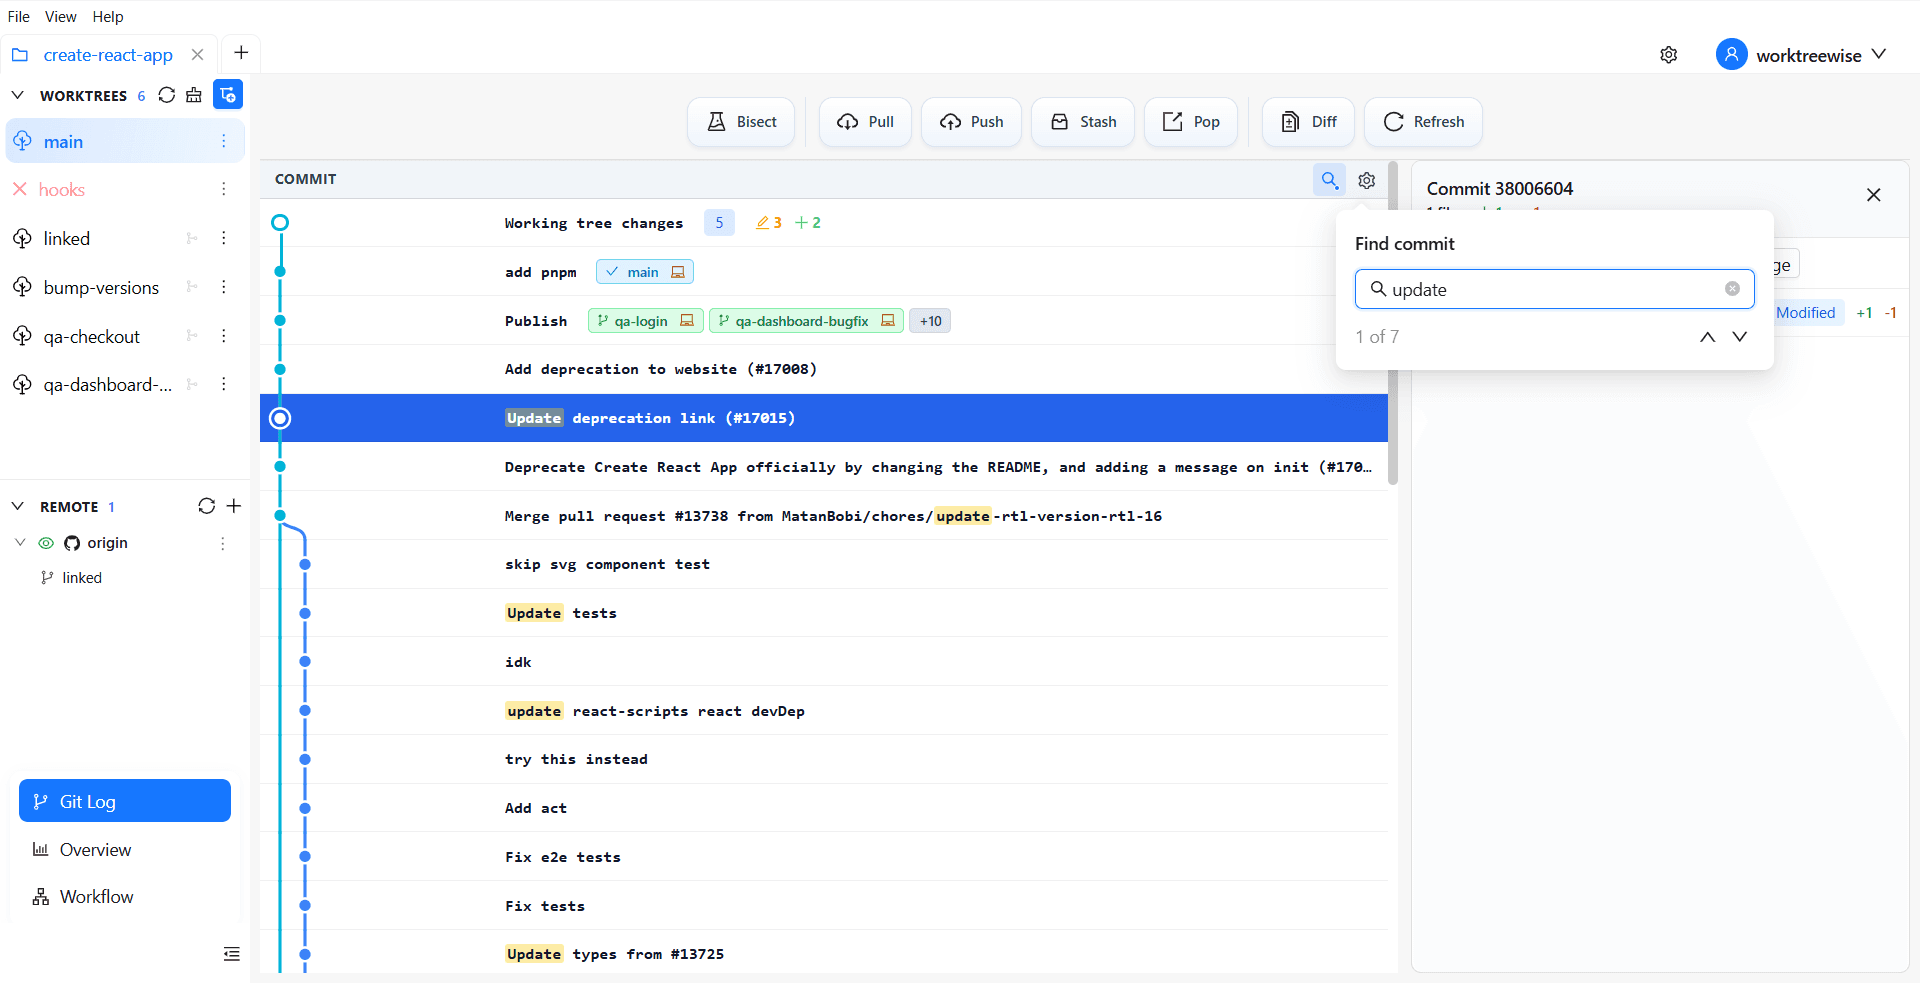Open options menu for hooks worktree

224,189
